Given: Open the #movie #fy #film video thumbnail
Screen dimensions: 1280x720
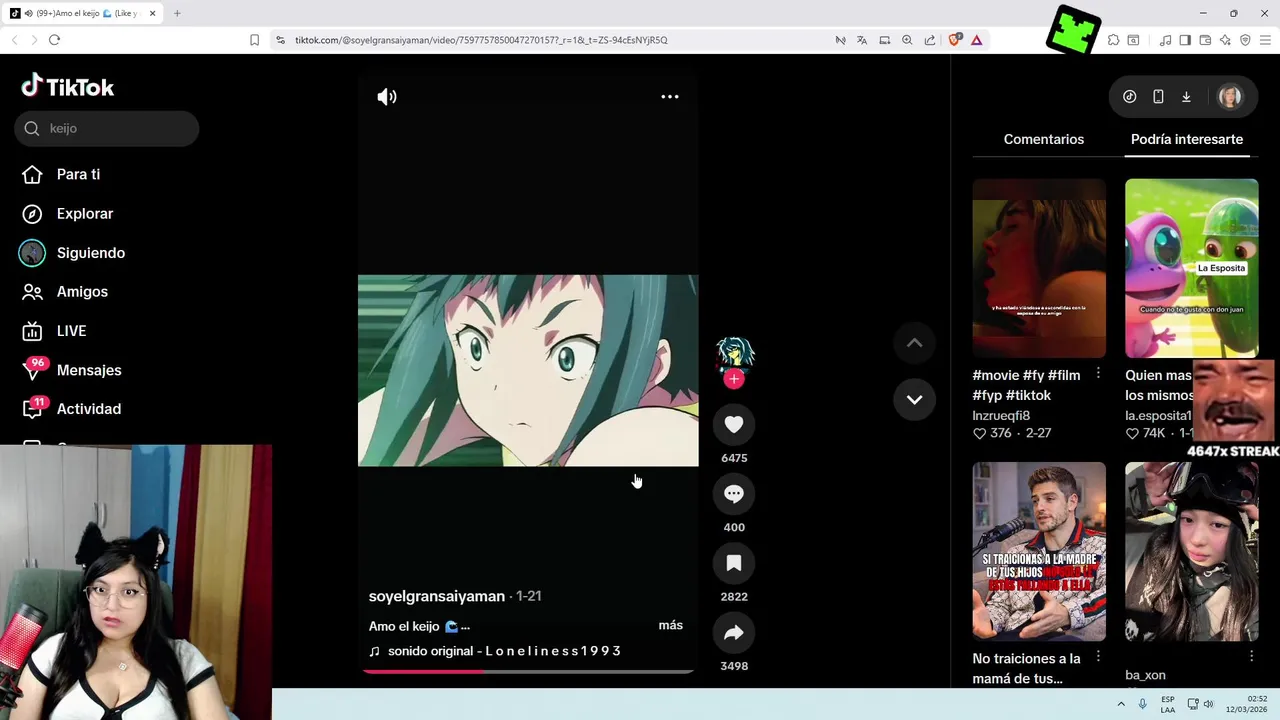Looking at the screenshot, I should click(1039, 268).
